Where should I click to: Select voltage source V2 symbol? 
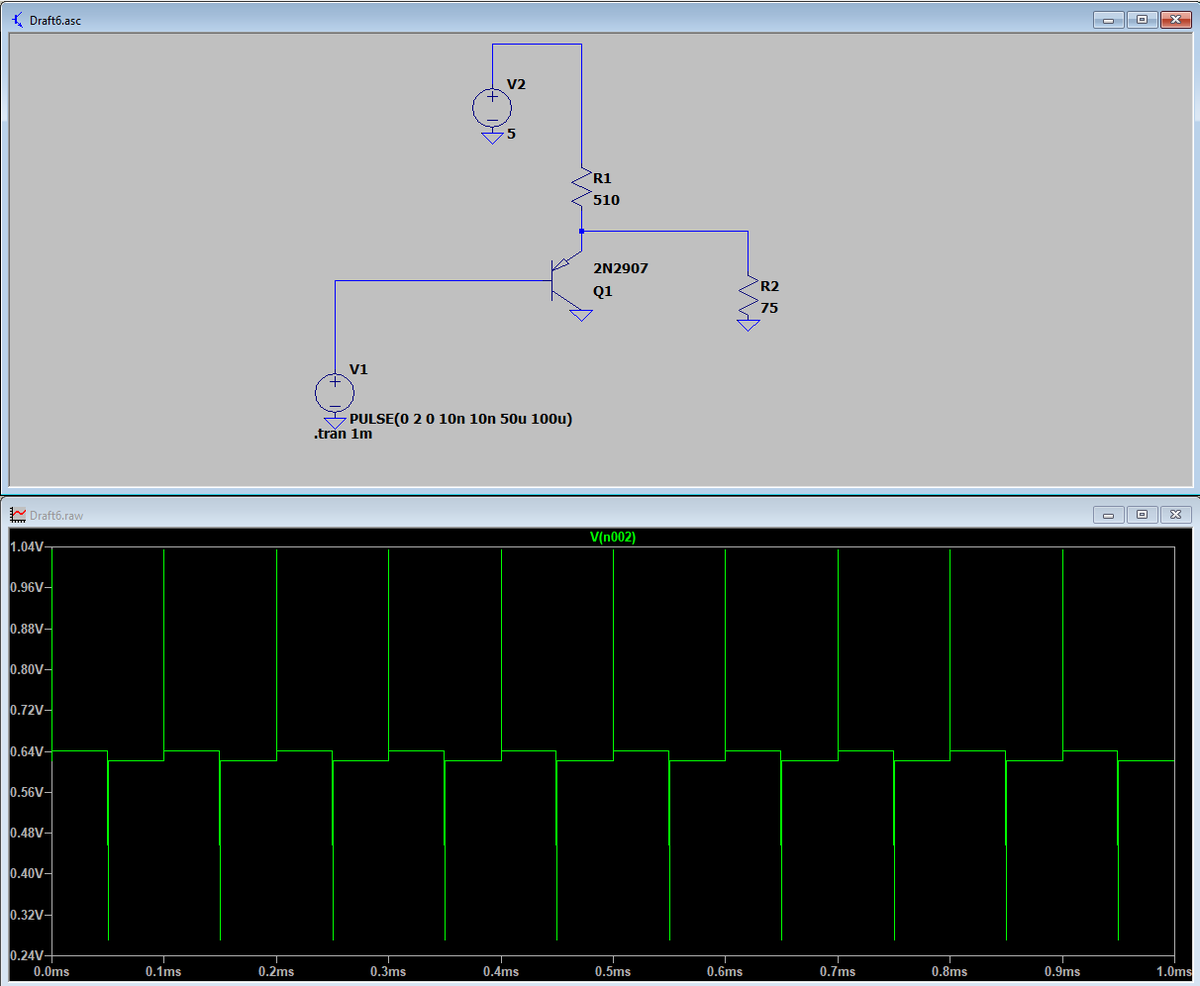pos(492,107)
